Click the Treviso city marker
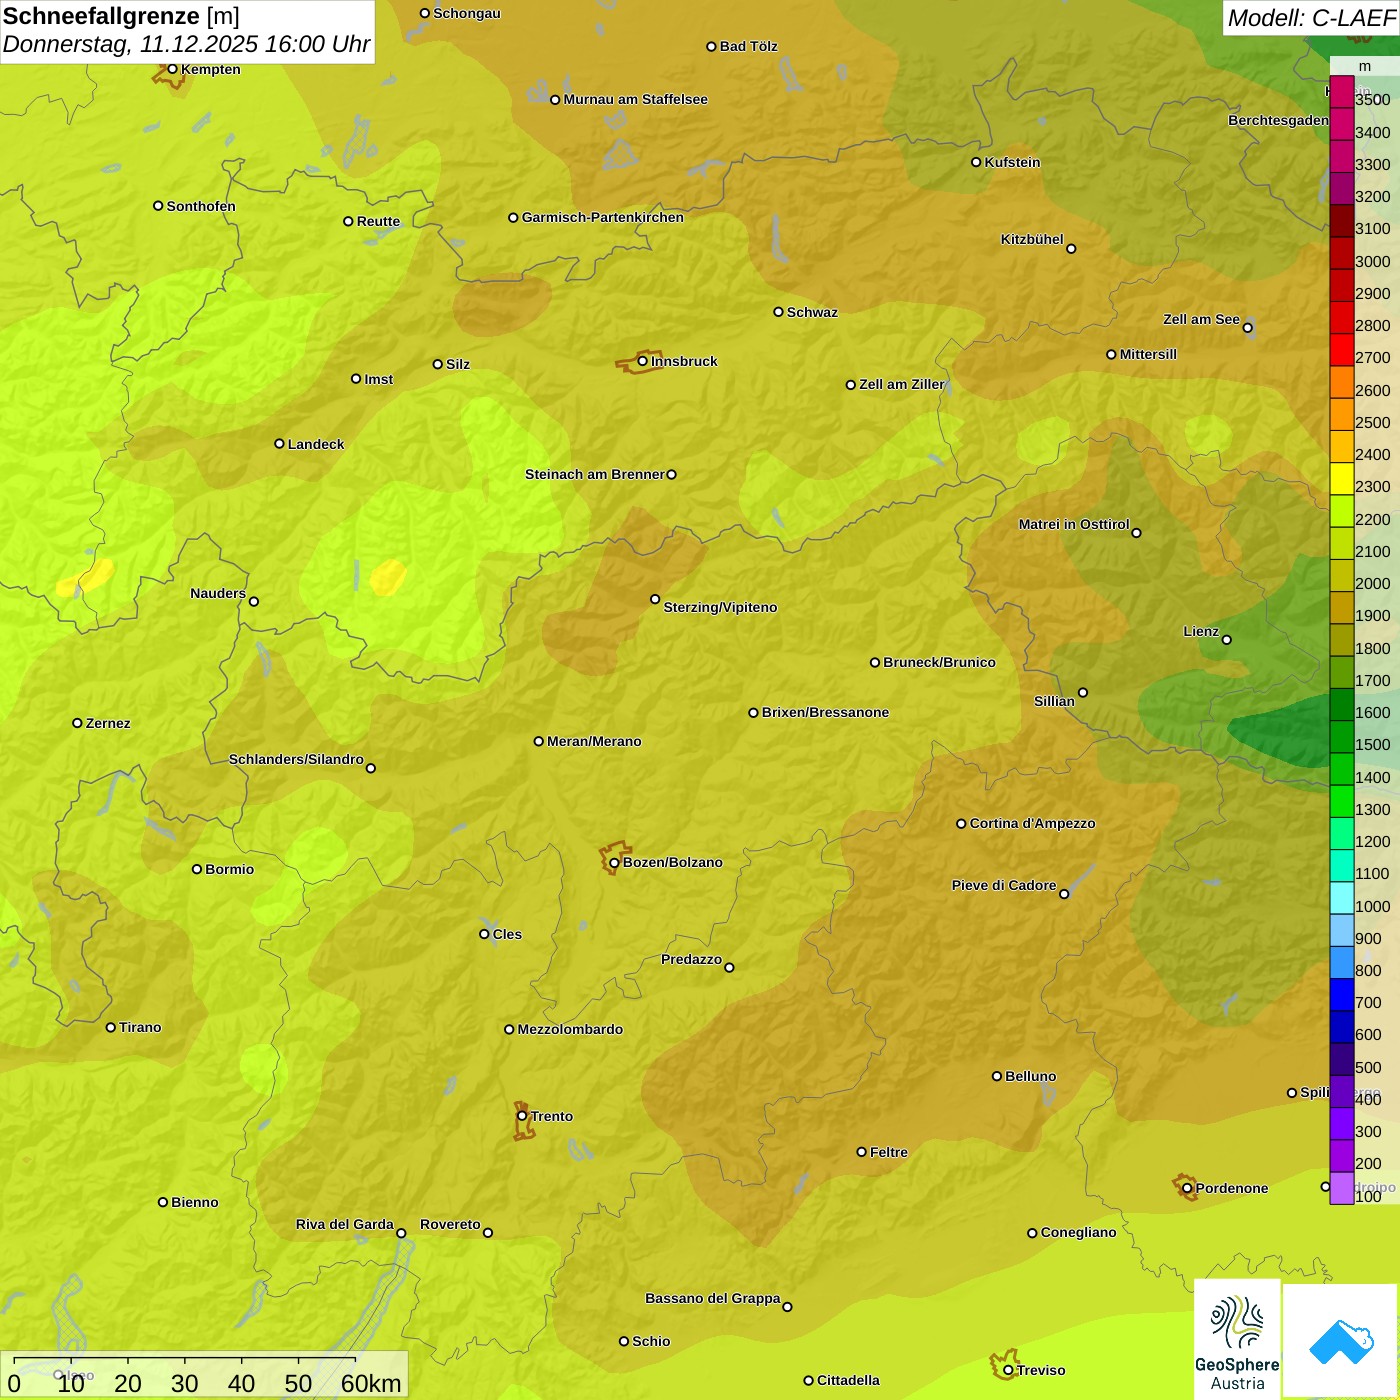Image resolution: width=1400 pixels, height=1400 pixels. pyautogui.click(x=1008, y=1370)
